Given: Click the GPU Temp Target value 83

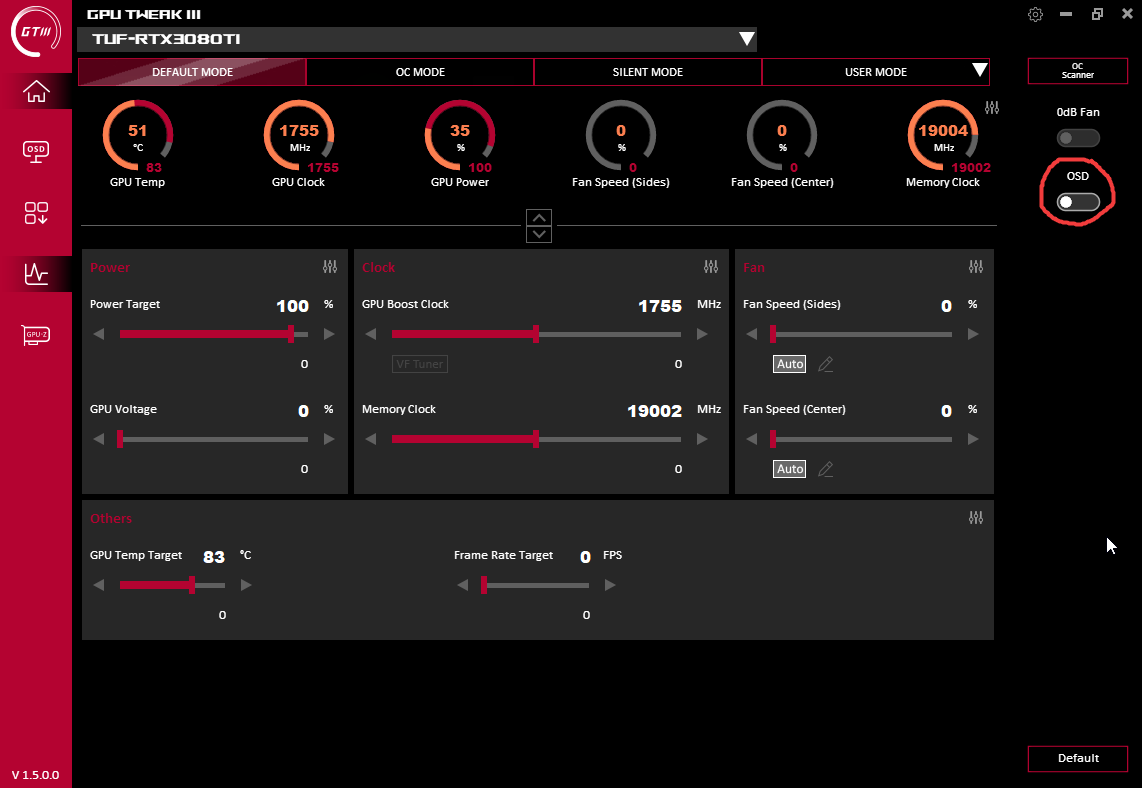Looking at the screenshot, I should [x=213, y=557].
